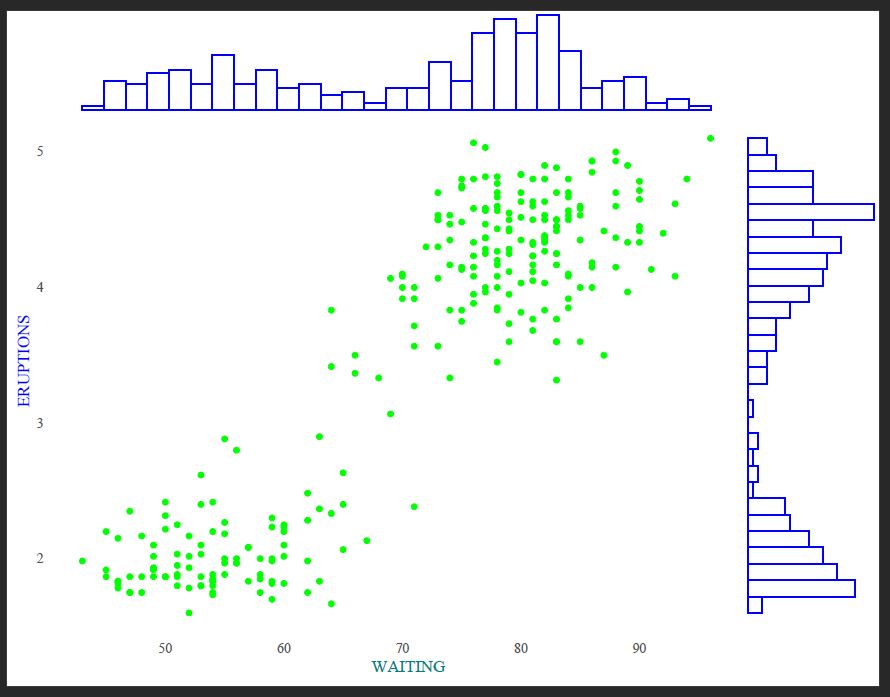The image size is (890, 697).
Task: Click the WAITING x-axis title
Action: coord(408,666)
